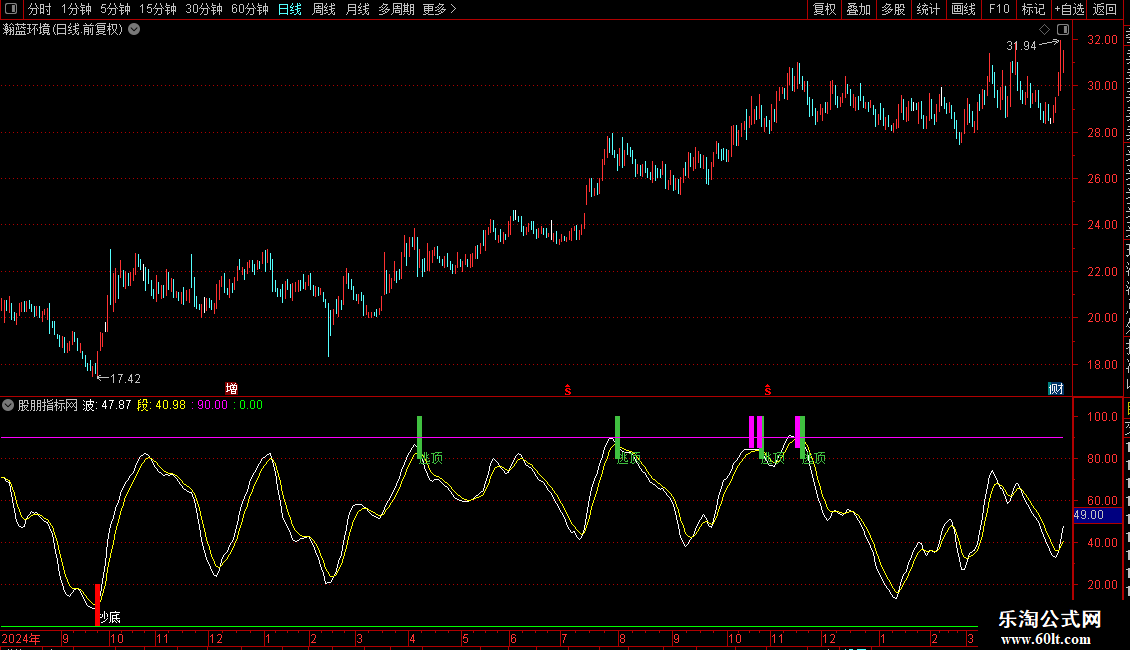The image size is (1130, 650).
Task: Click the red $ marker near October
Action: [768, 390]
